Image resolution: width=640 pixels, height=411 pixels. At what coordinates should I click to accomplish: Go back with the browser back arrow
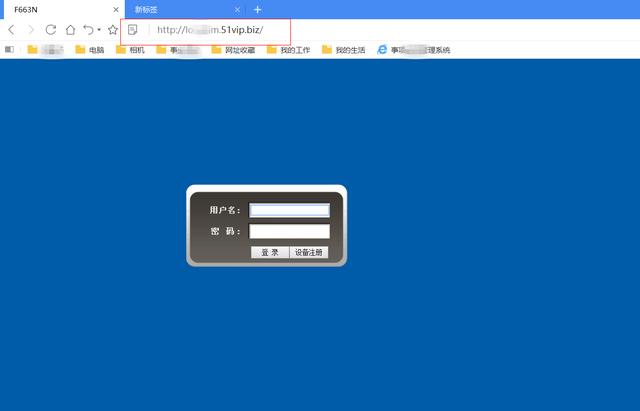pos(11,30)
